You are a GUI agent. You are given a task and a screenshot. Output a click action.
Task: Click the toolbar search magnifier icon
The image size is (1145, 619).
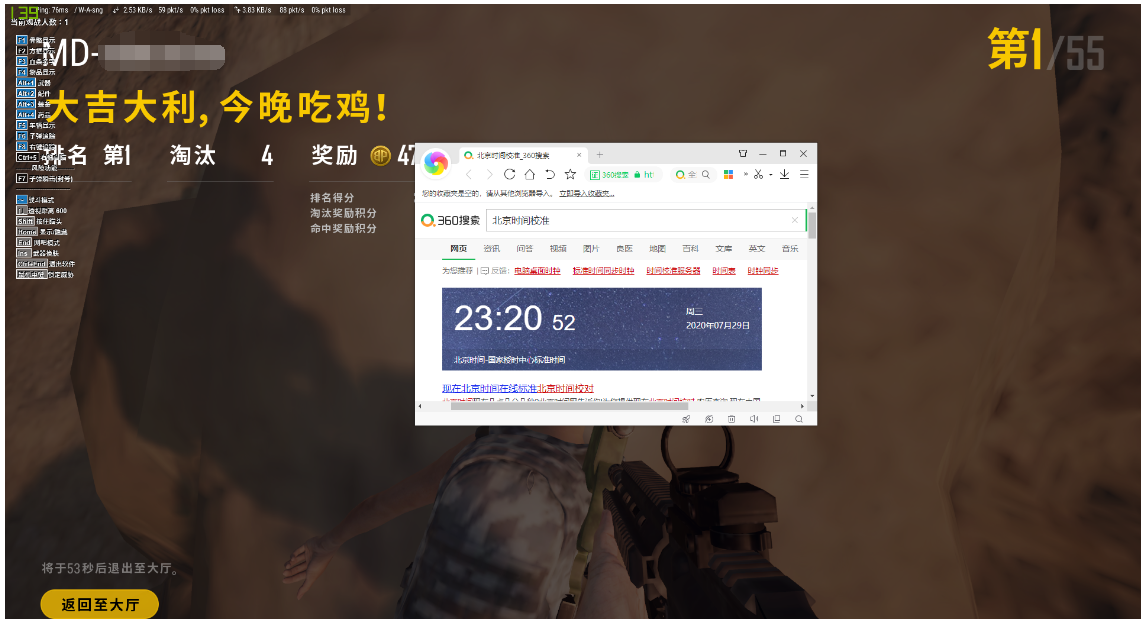705,174
